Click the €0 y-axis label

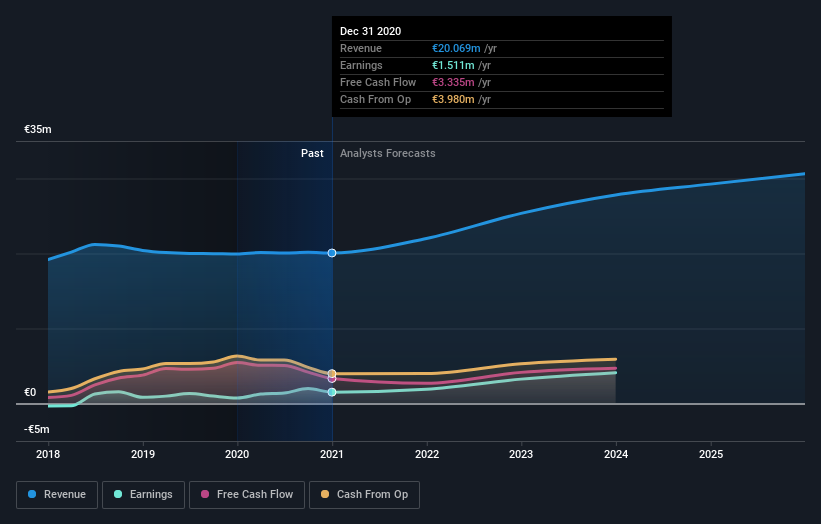30,392
